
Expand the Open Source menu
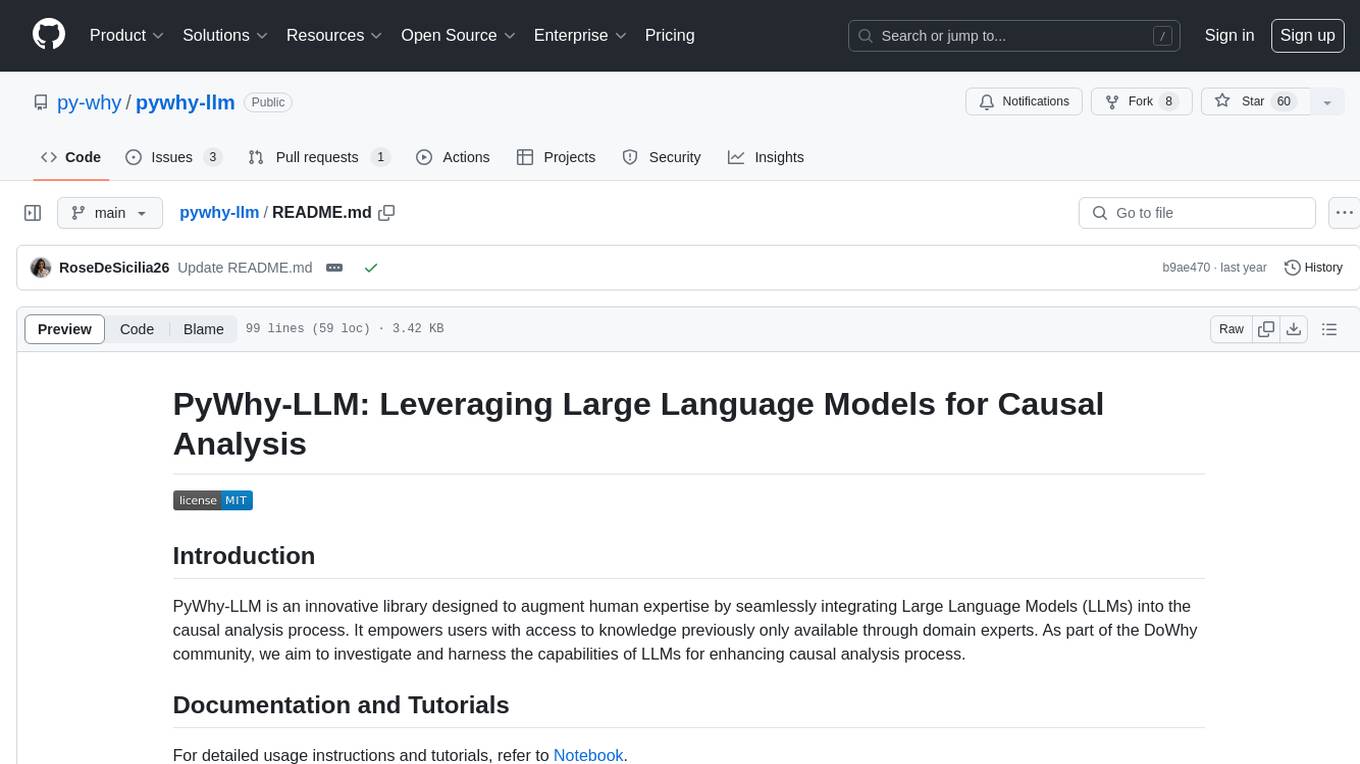[x=458, y=35]
